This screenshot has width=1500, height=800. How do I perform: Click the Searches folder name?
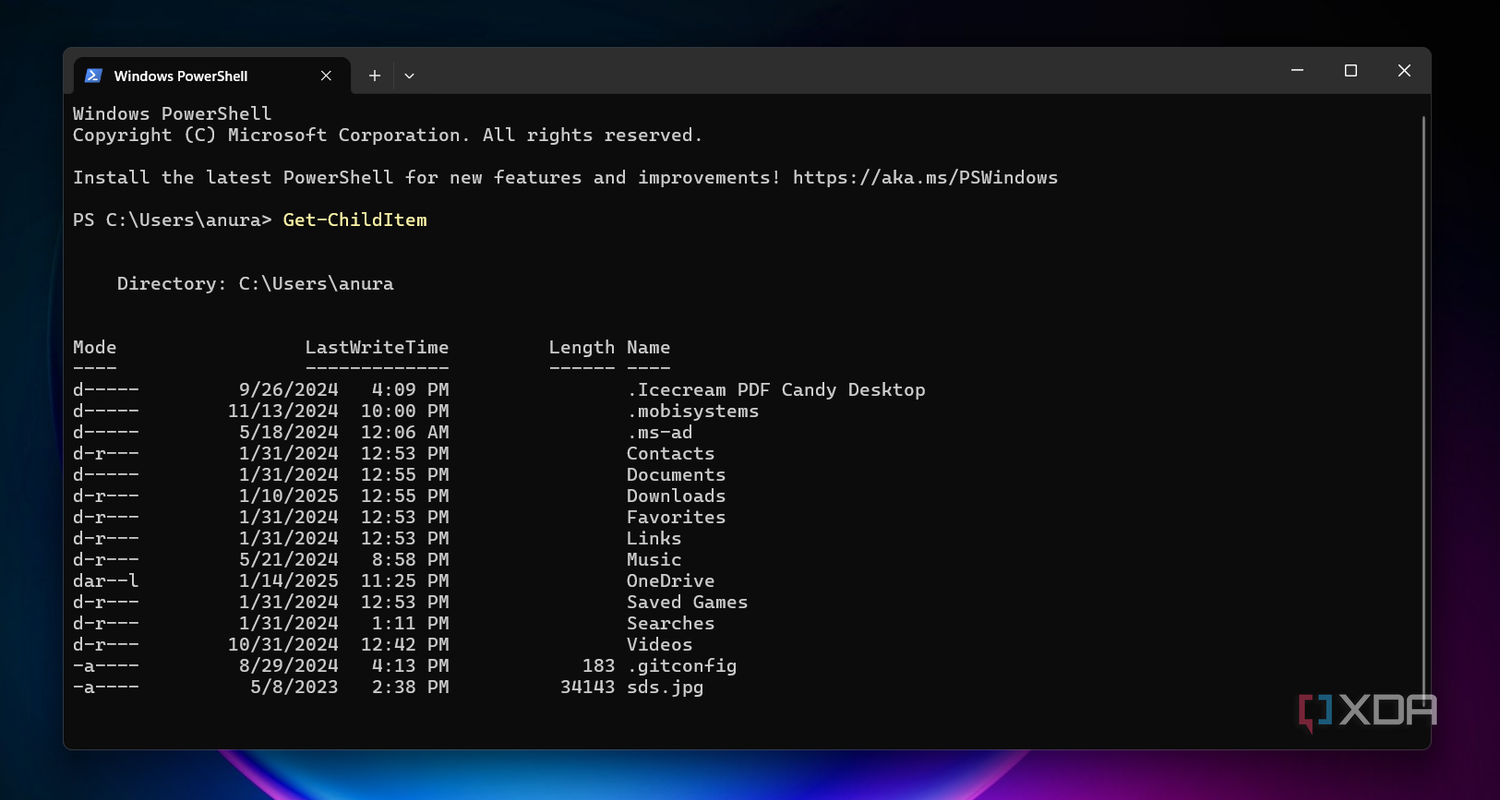click(x=671, y=623)
